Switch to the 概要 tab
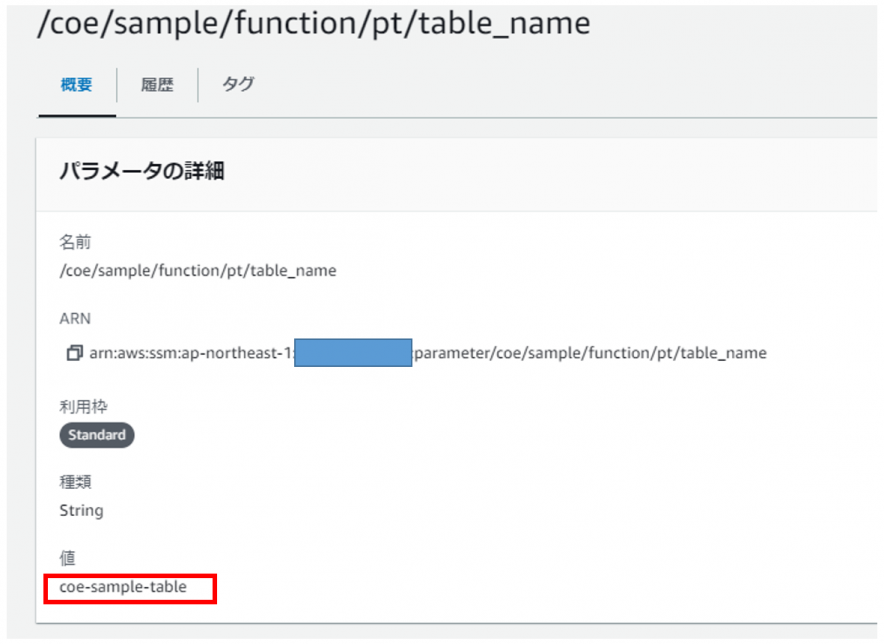Screen dimensions: 884x644 point(76,85)
